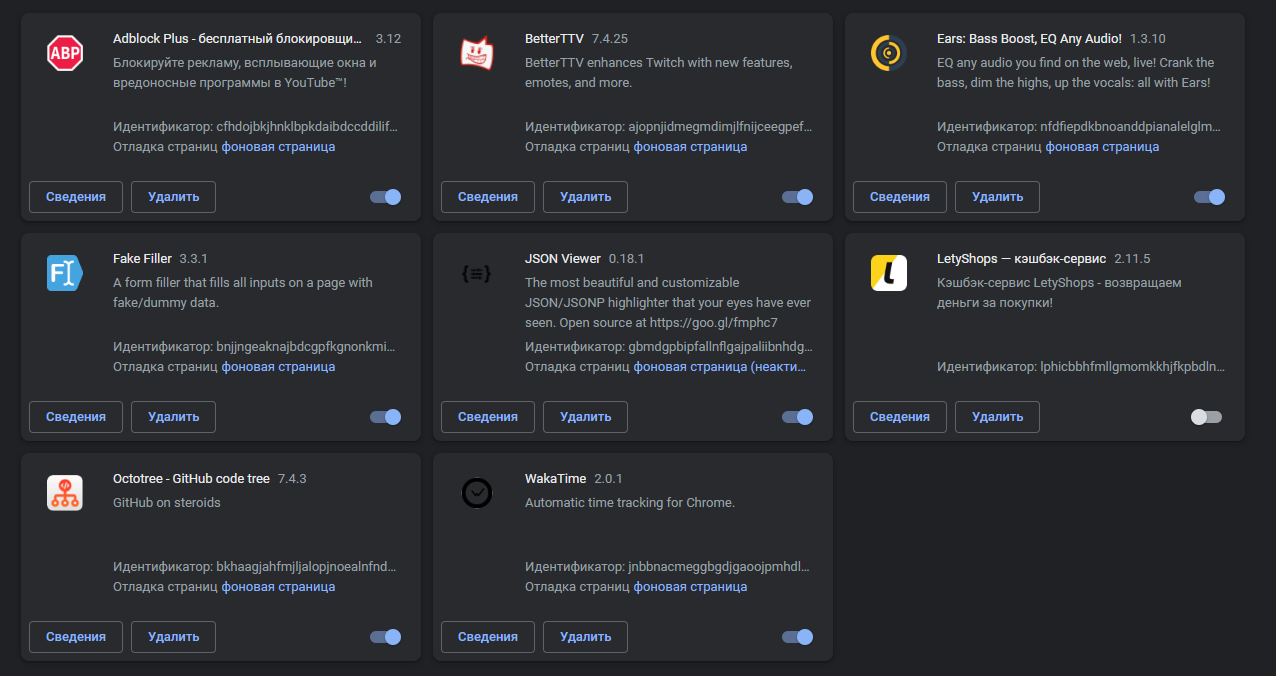The height and width of the screenshot is (676, 1276).
Task: Click the Adblock Plus extension icon
Action: click(65, 53)
